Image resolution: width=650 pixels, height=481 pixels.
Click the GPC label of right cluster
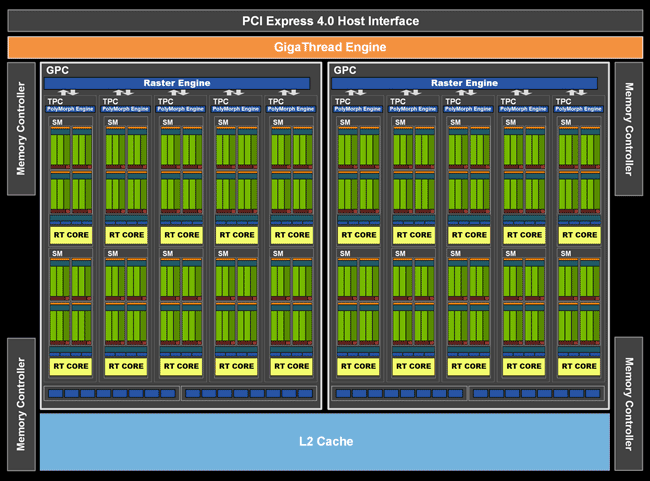pos(344,70)
